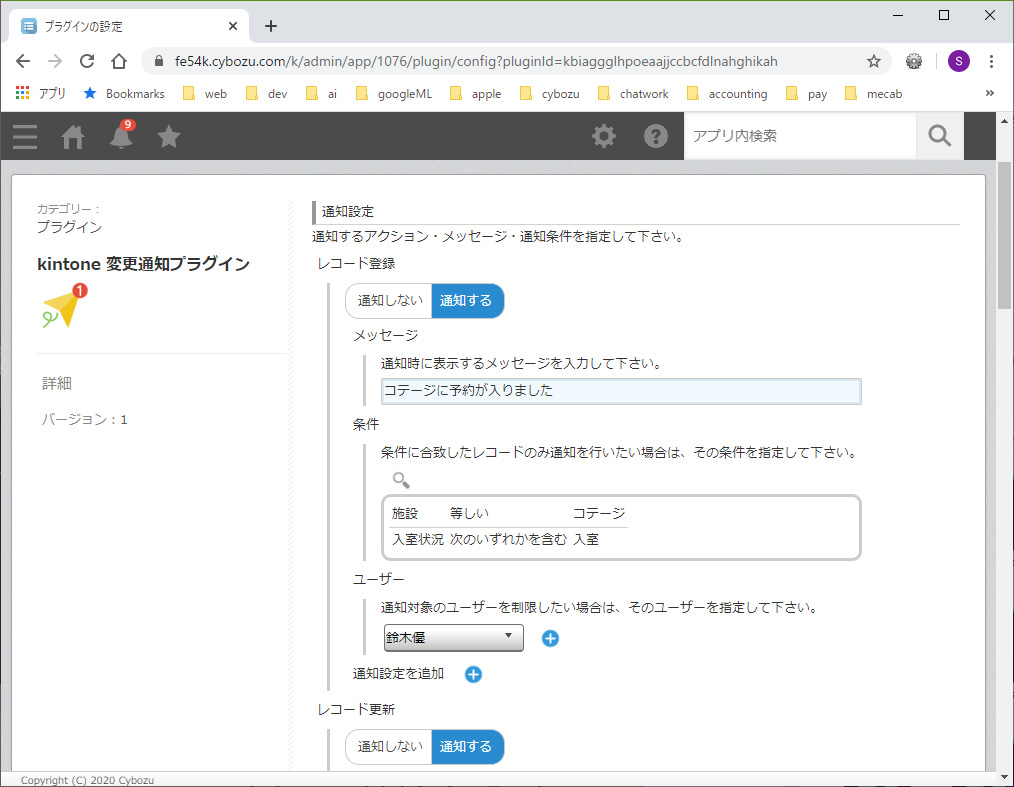Close the プラグインの設定 tab
This screenshot has height=787, width=1014.
coord(233,27)
